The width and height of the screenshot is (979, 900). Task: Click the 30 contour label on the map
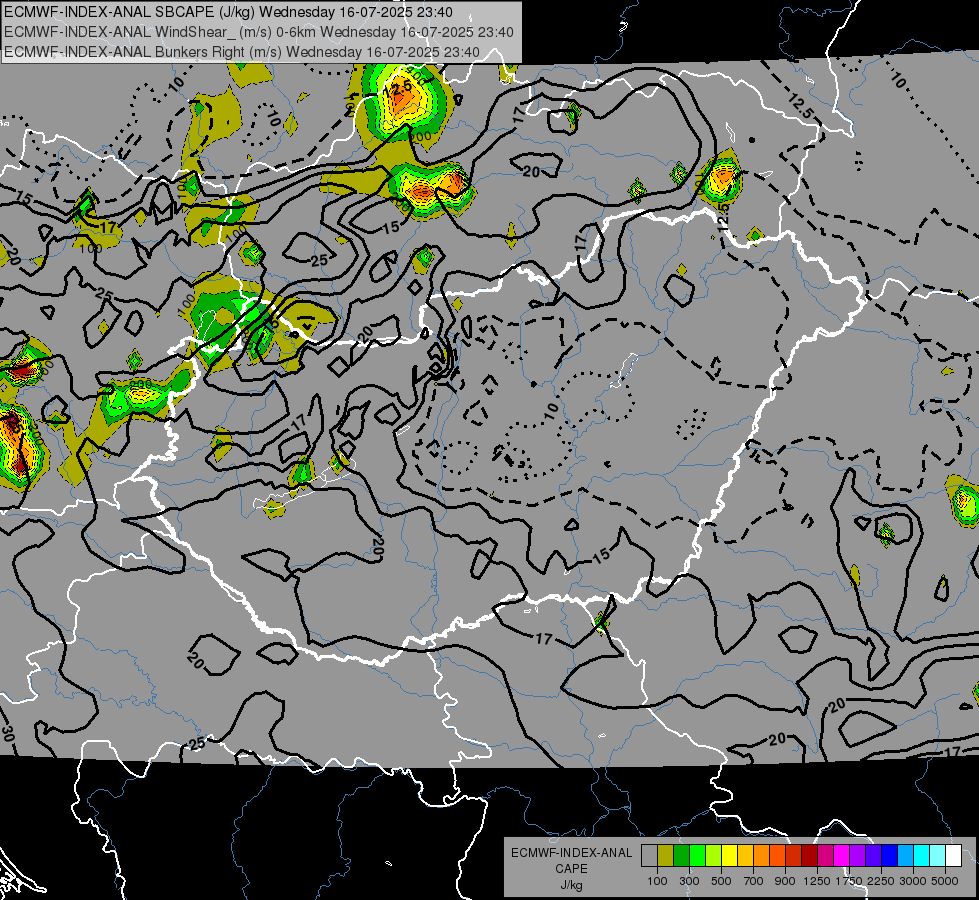(x=7, y=733)
